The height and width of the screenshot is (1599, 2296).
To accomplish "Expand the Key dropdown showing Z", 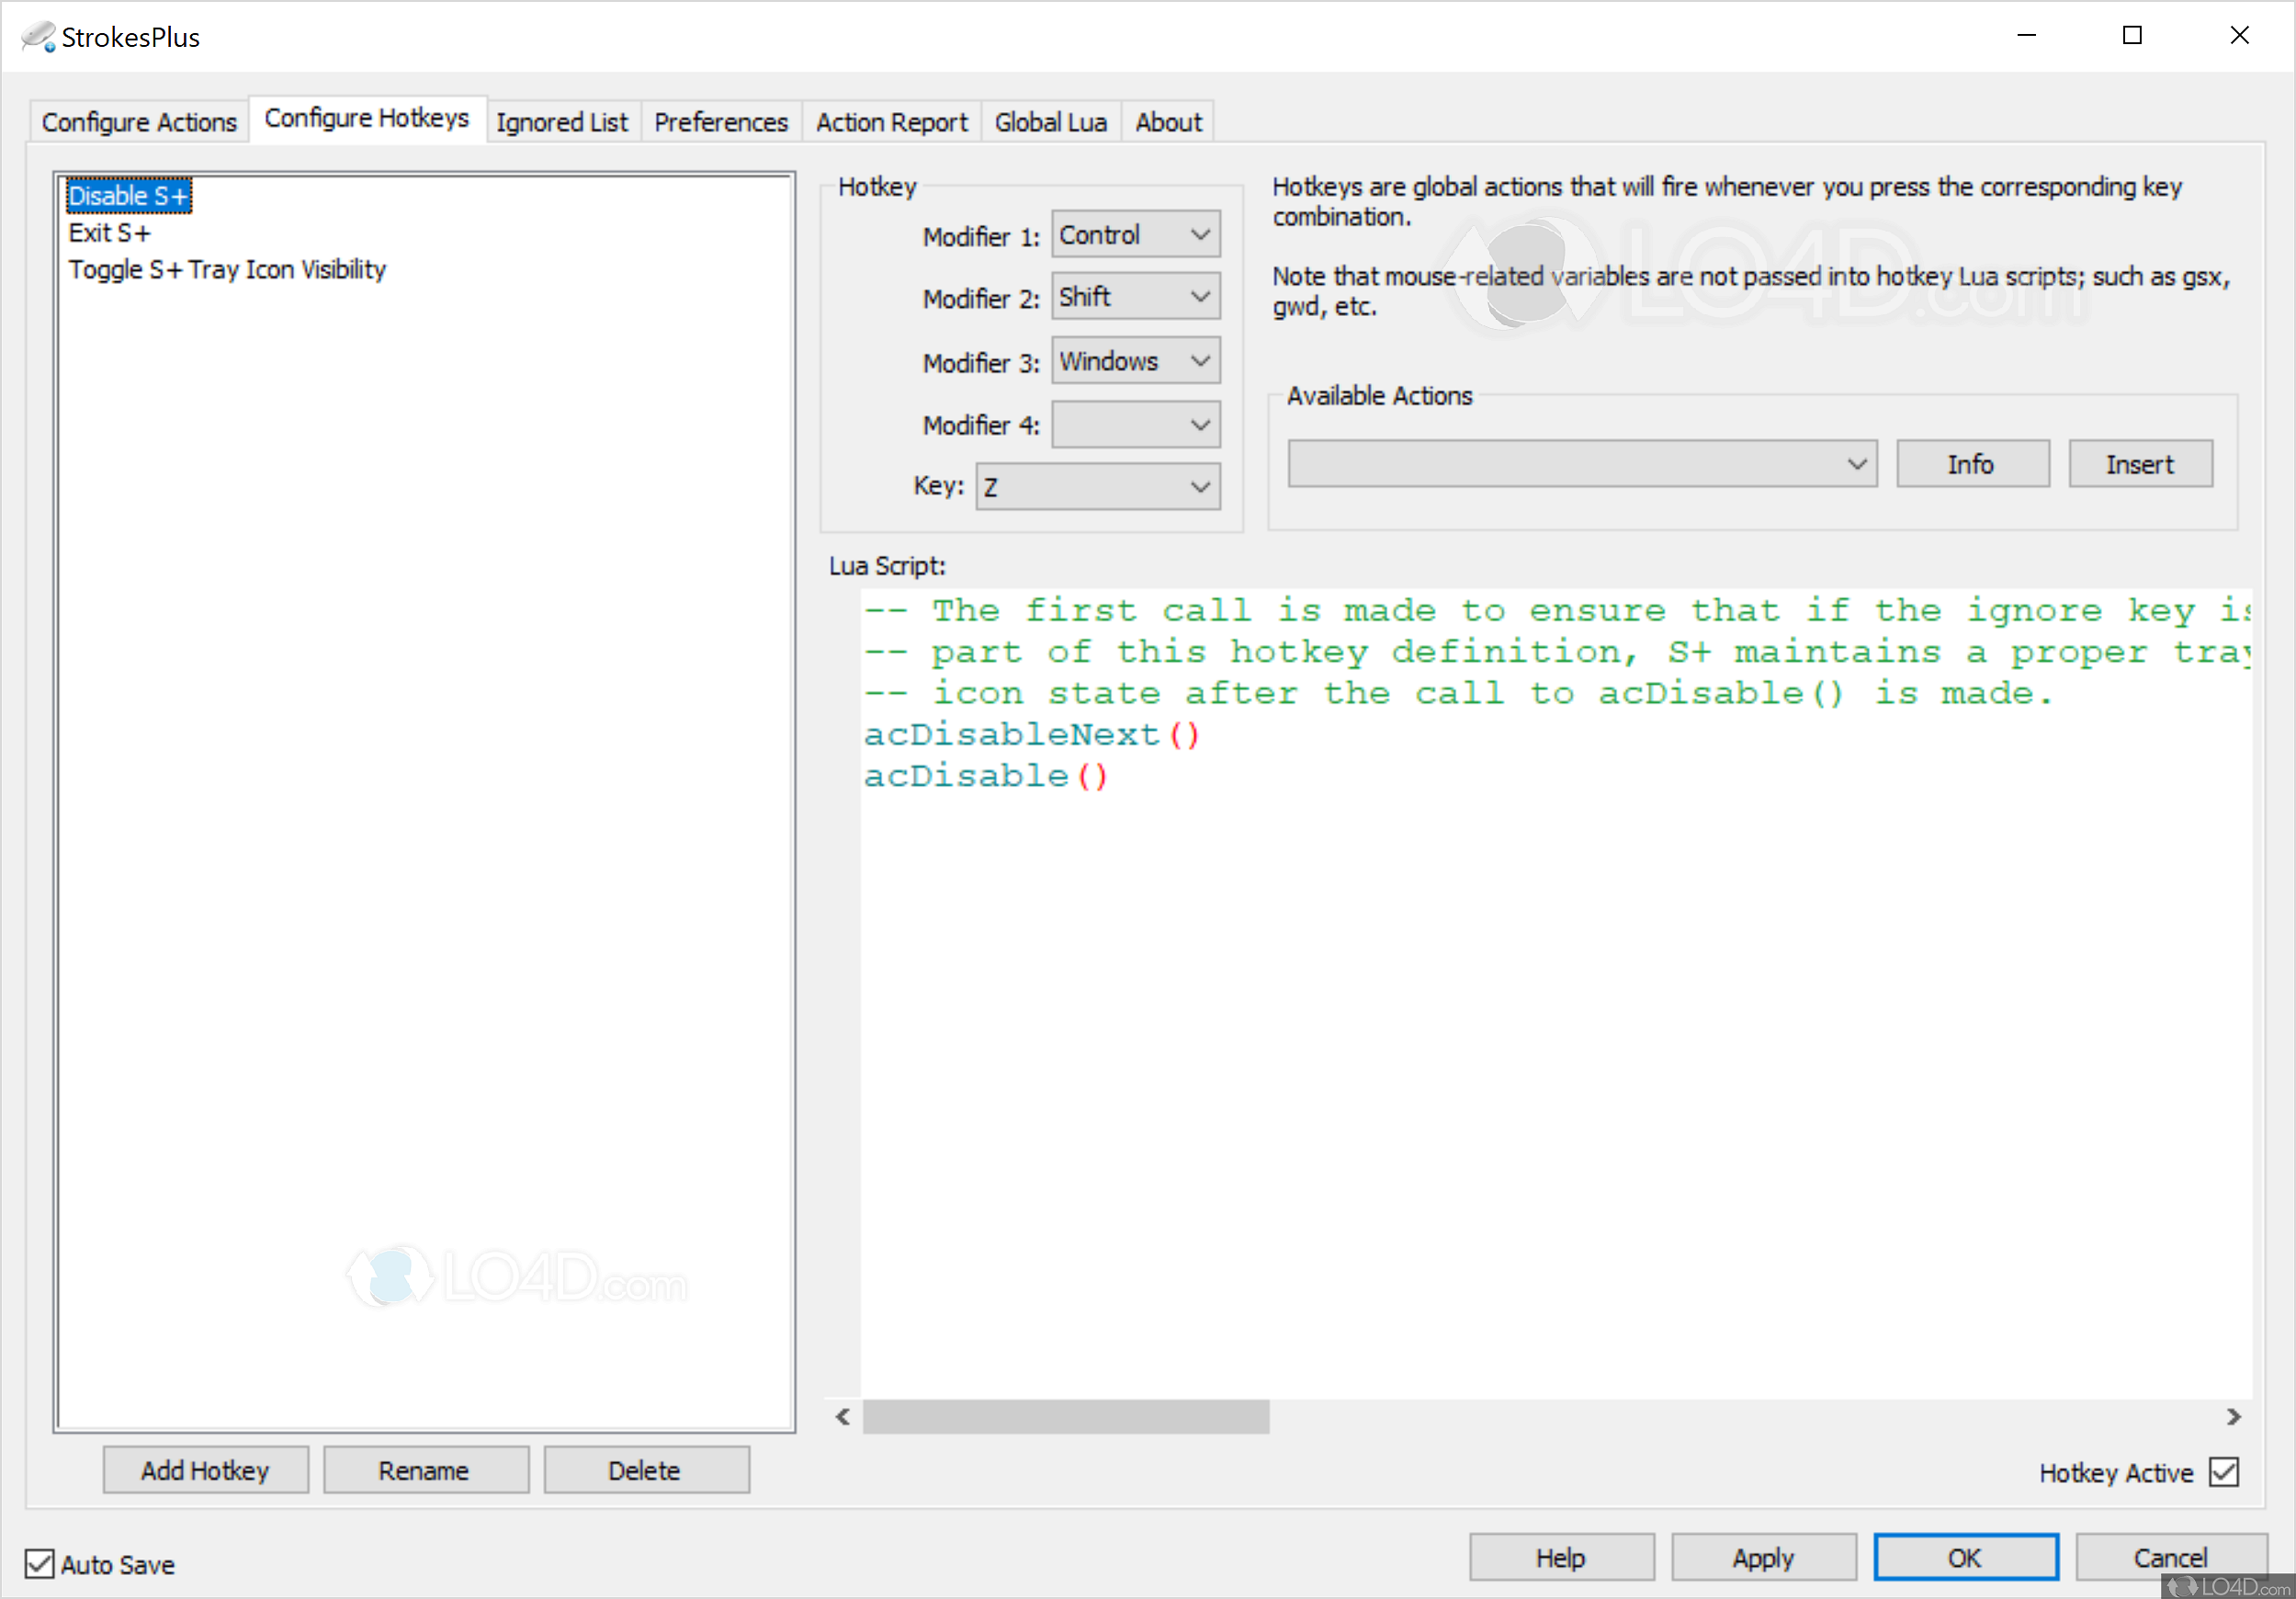I will (1098, 487).
